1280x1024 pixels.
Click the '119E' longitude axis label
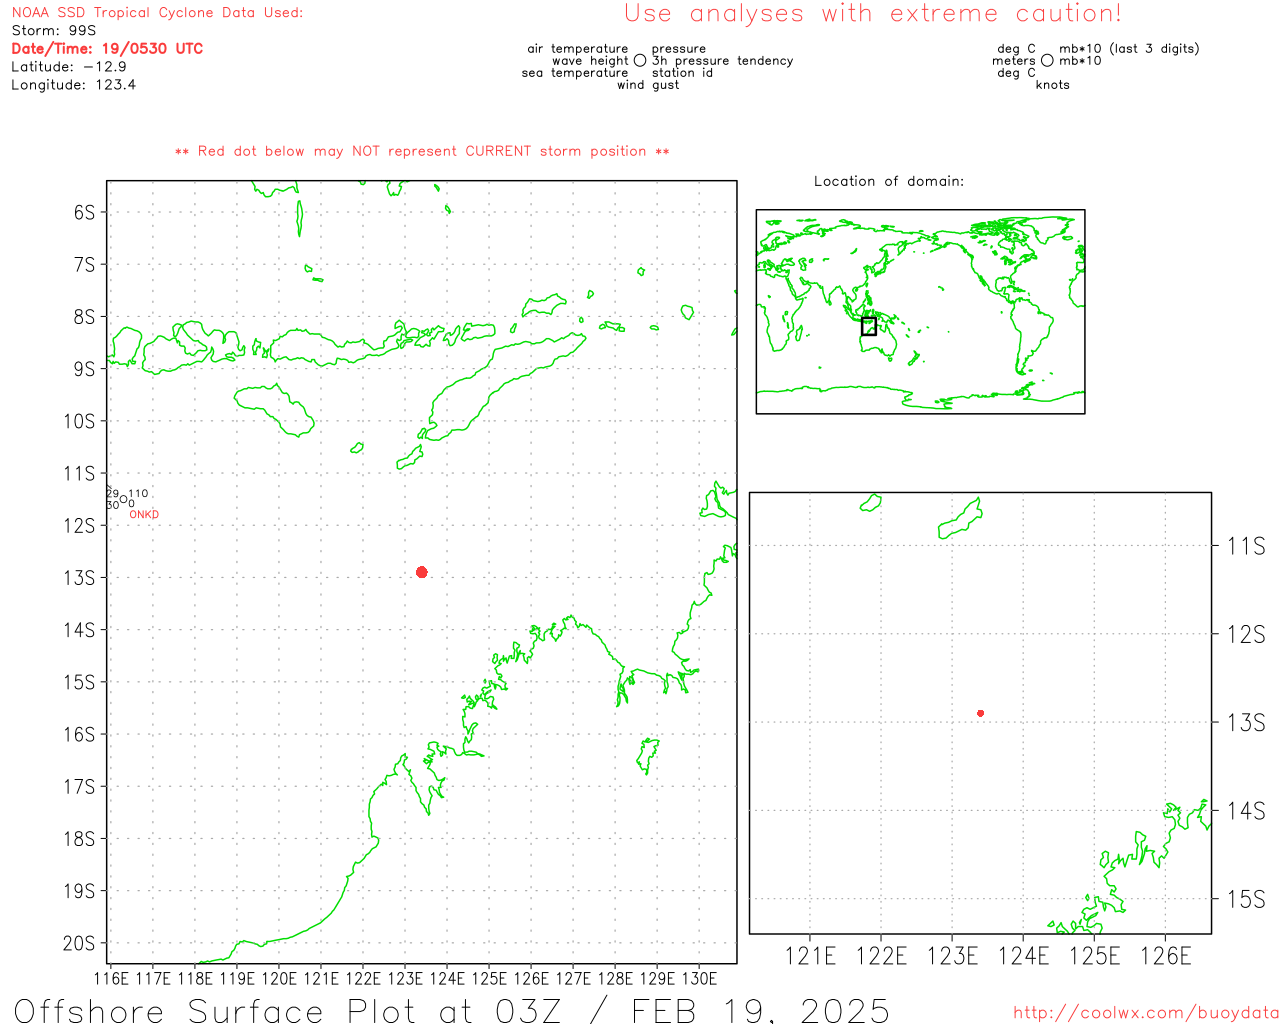tap(237, 978)
